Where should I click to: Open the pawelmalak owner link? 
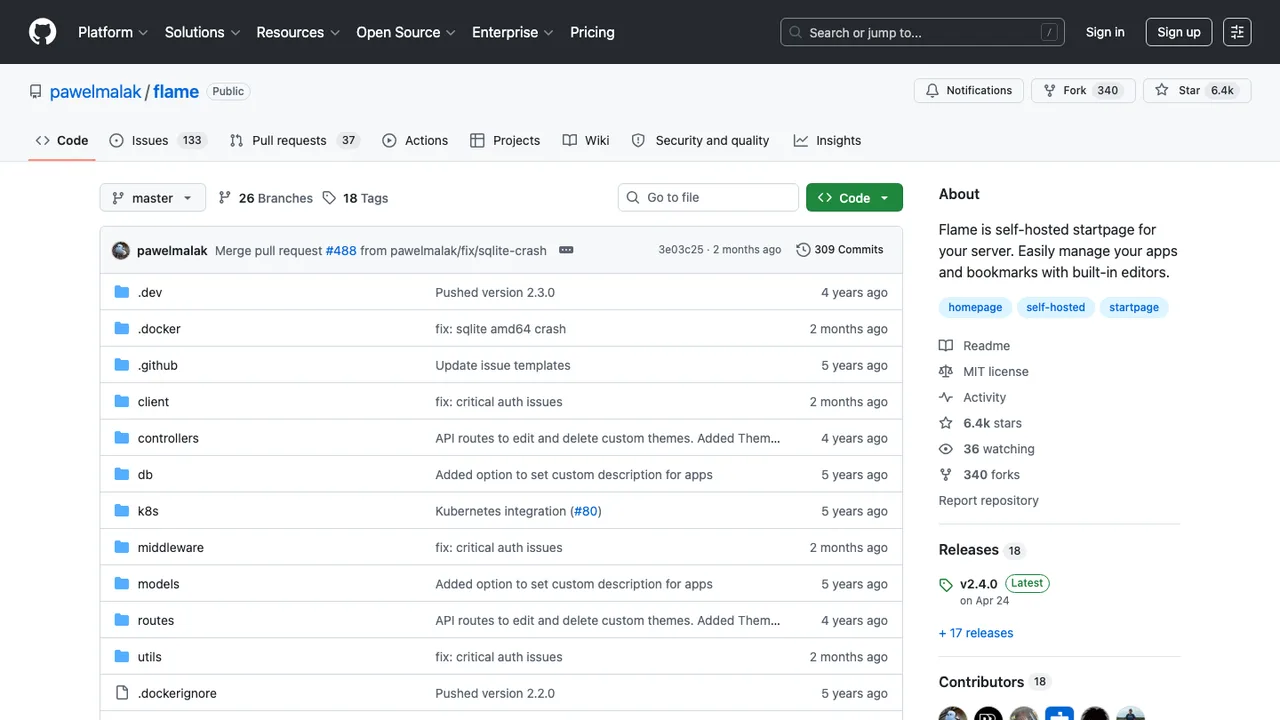coord(97,91)
